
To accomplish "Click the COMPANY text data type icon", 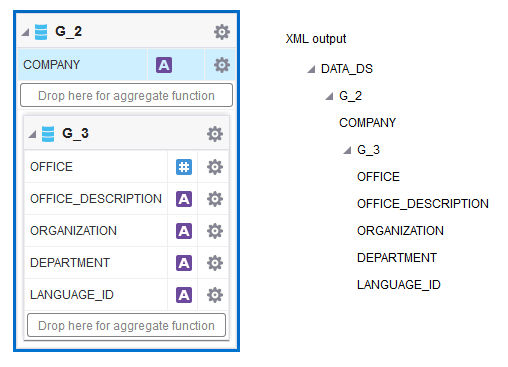I will (x=164, y=65).
